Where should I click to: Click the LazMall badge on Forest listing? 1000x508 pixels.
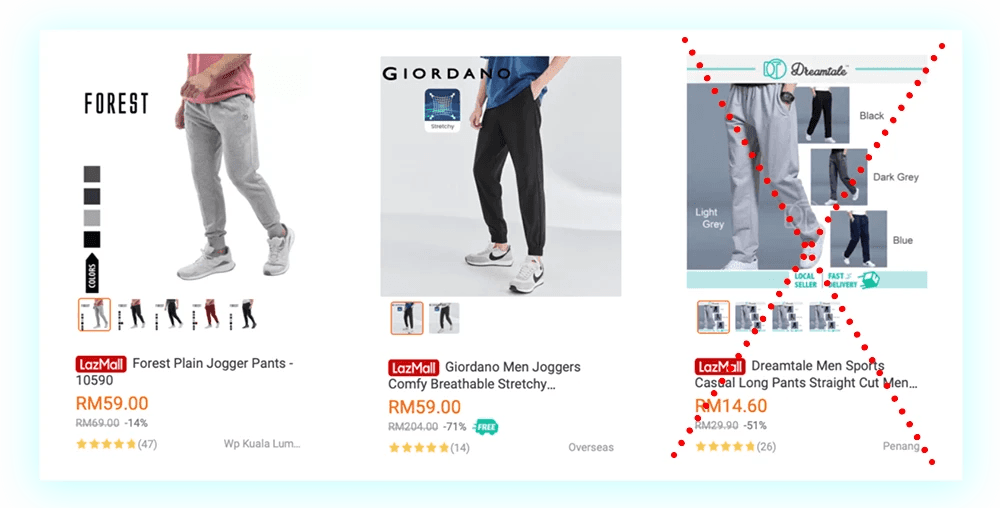pos(101,364)
